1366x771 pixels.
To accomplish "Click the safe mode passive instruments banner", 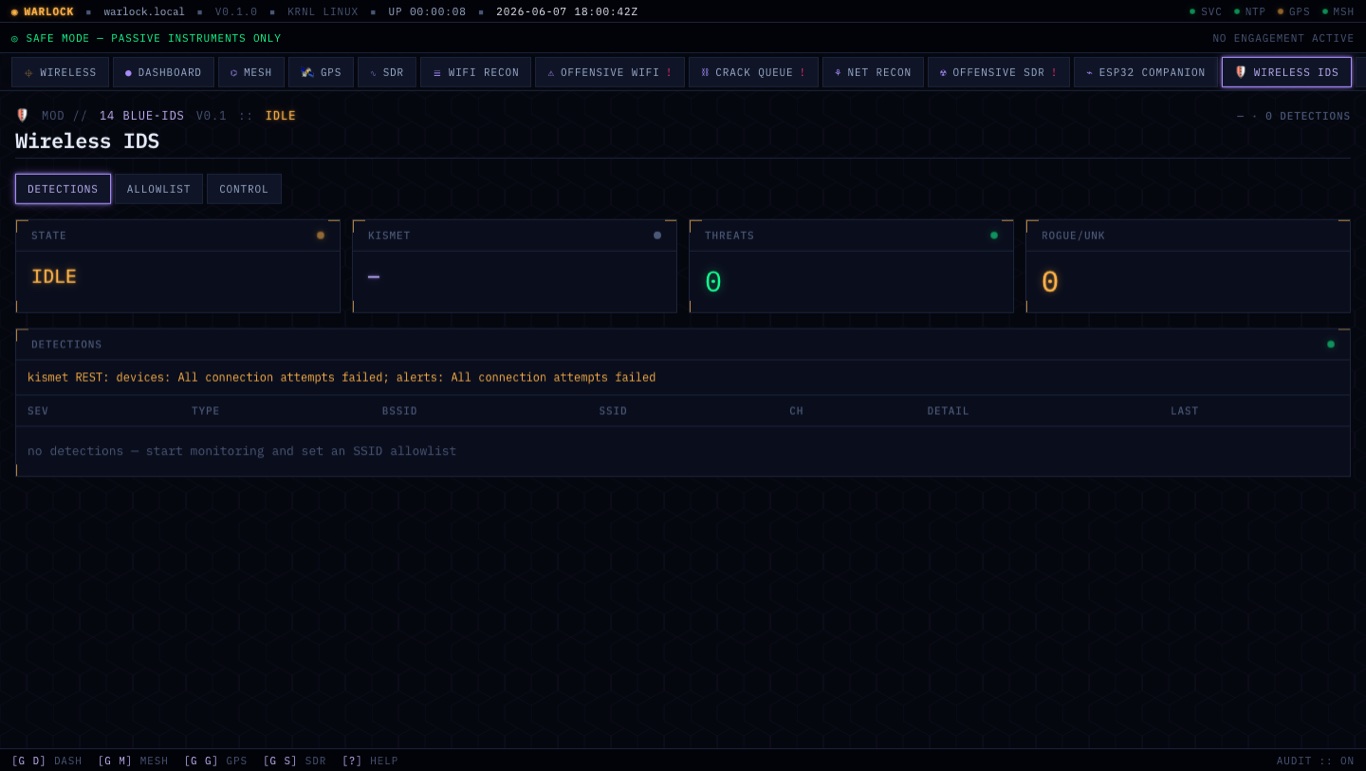I will coord(146,38).
